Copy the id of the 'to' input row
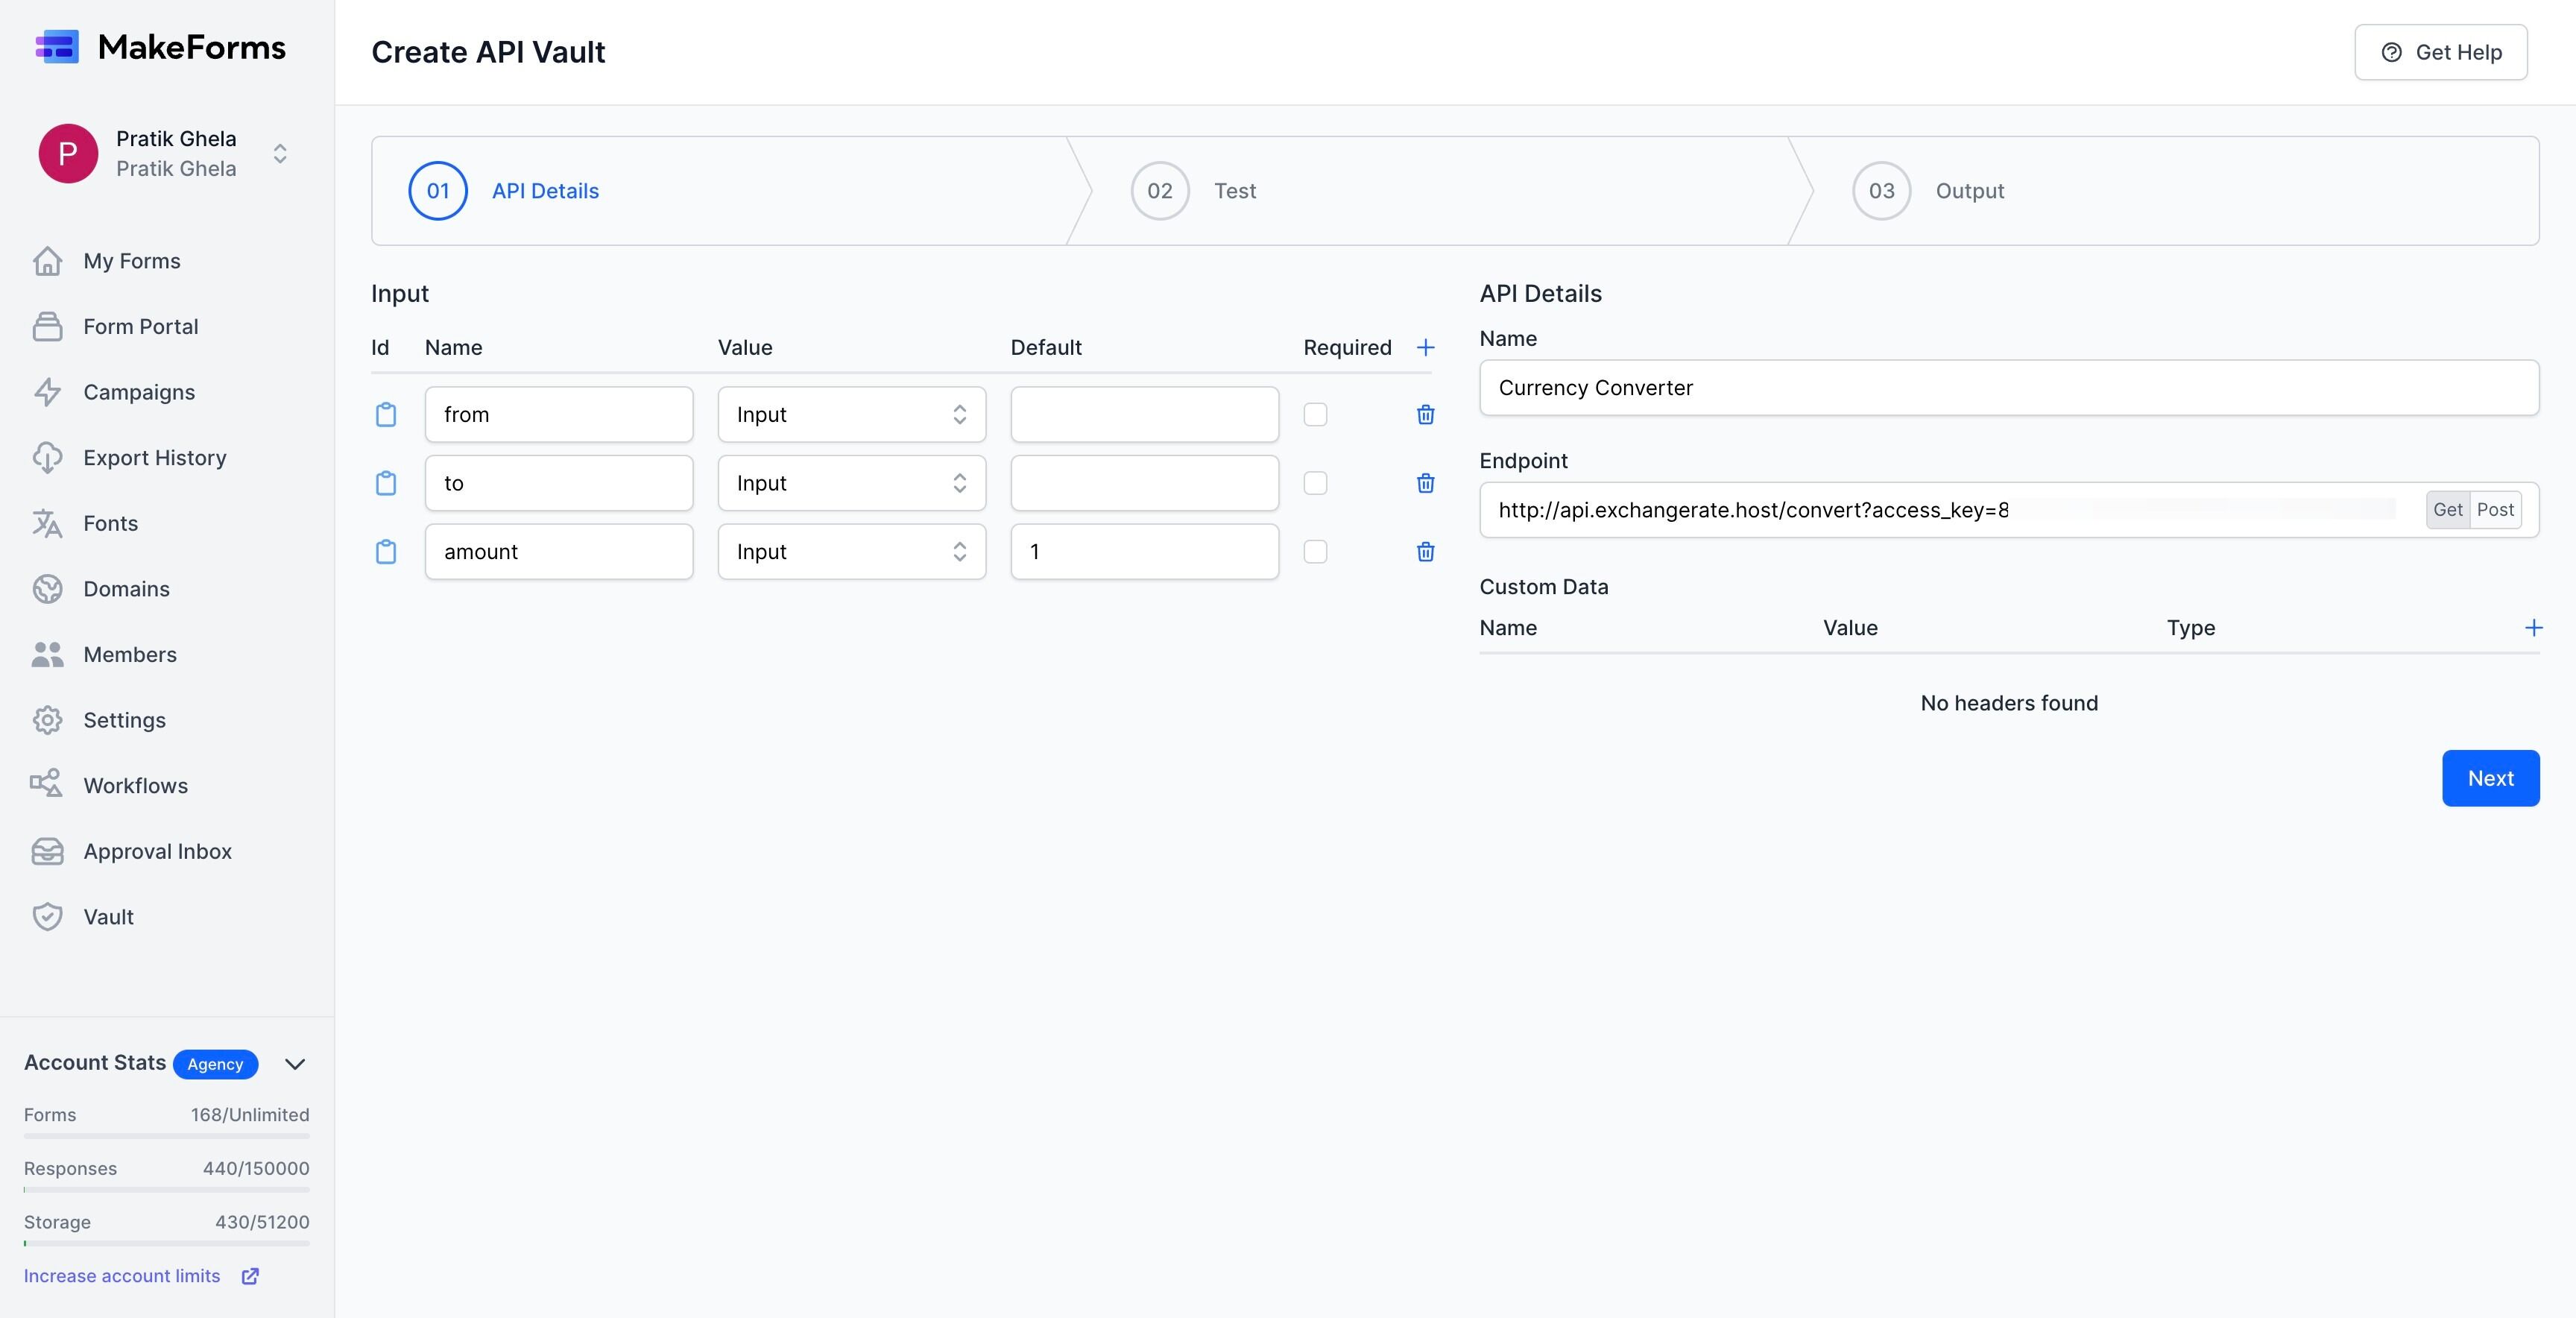The image size is (2576, 1318). [386, 483]
